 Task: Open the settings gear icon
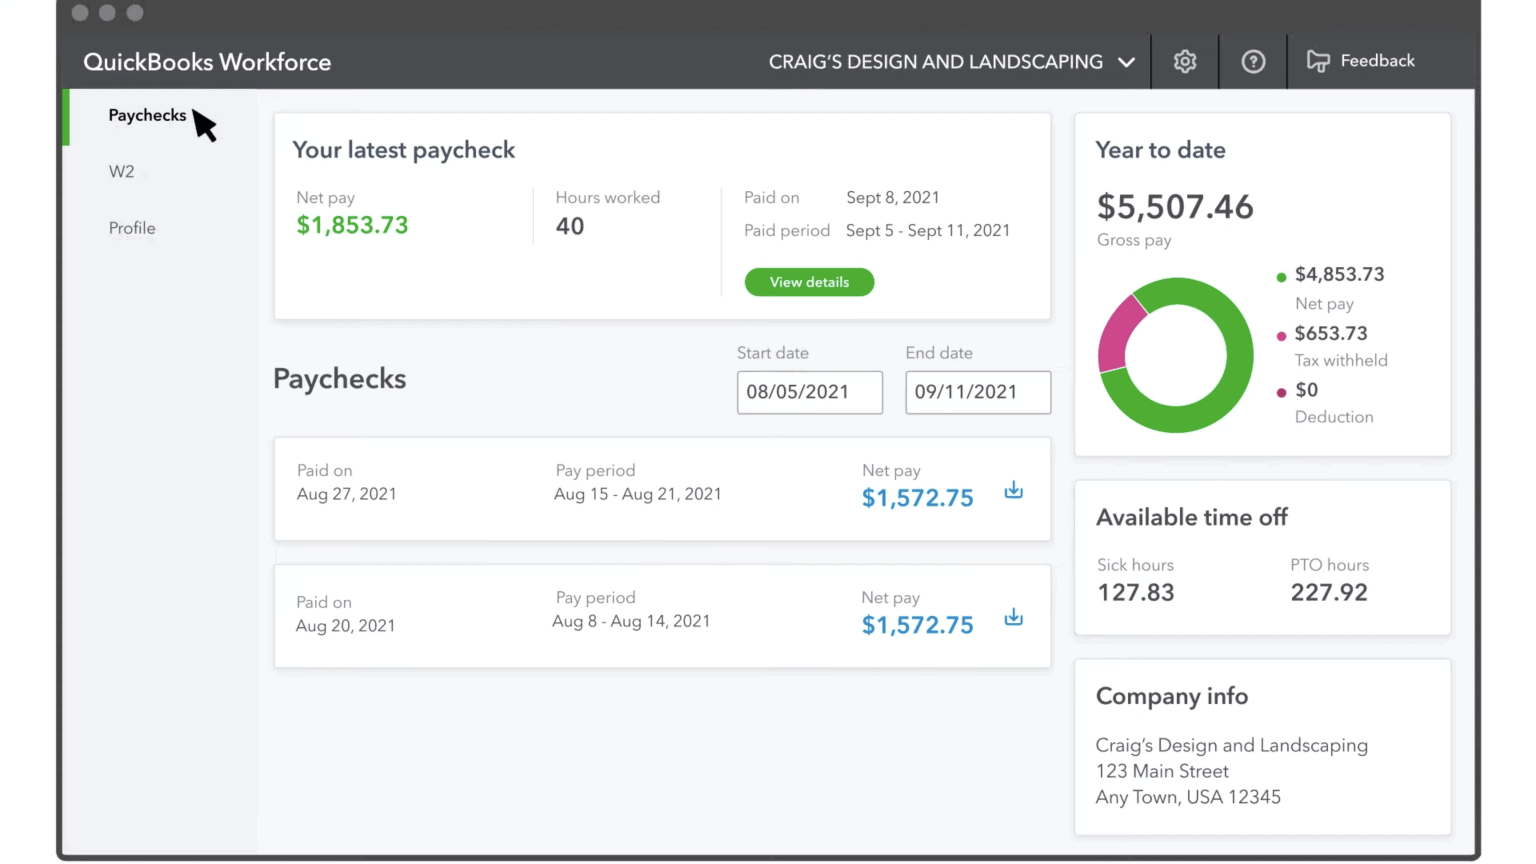click(1185, 61)
